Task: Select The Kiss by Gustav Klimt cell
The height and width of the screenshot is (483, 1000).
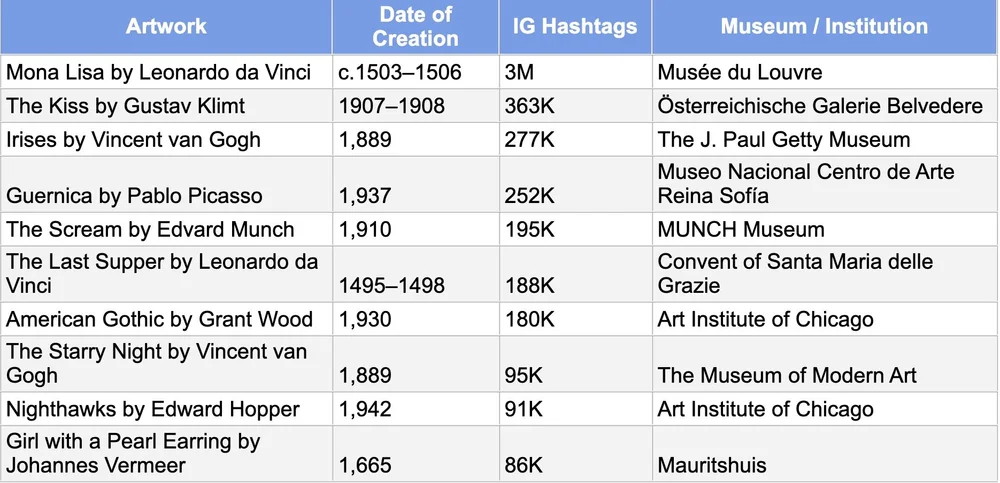Action: [166, 106]
